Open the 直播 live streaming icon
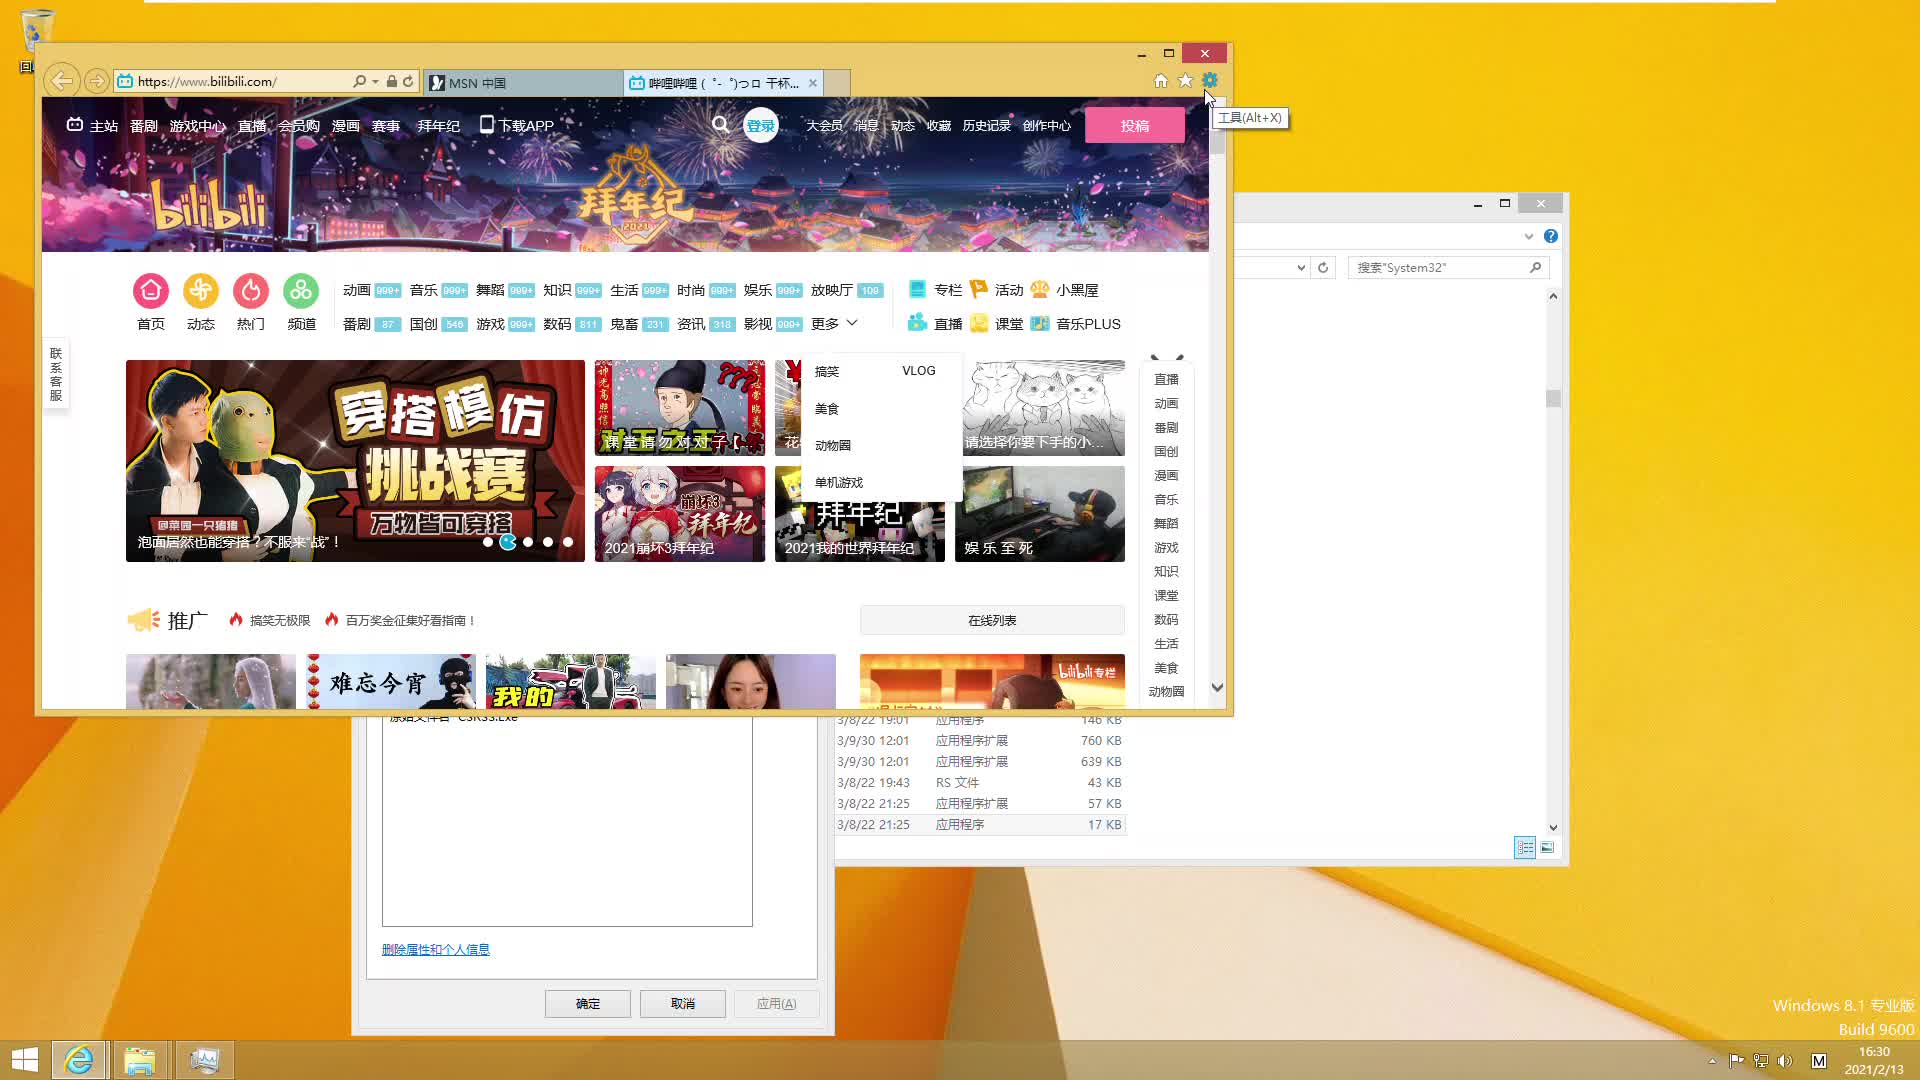The width and height of the screenshot is (1920, 1080). [x=917, y=323]
